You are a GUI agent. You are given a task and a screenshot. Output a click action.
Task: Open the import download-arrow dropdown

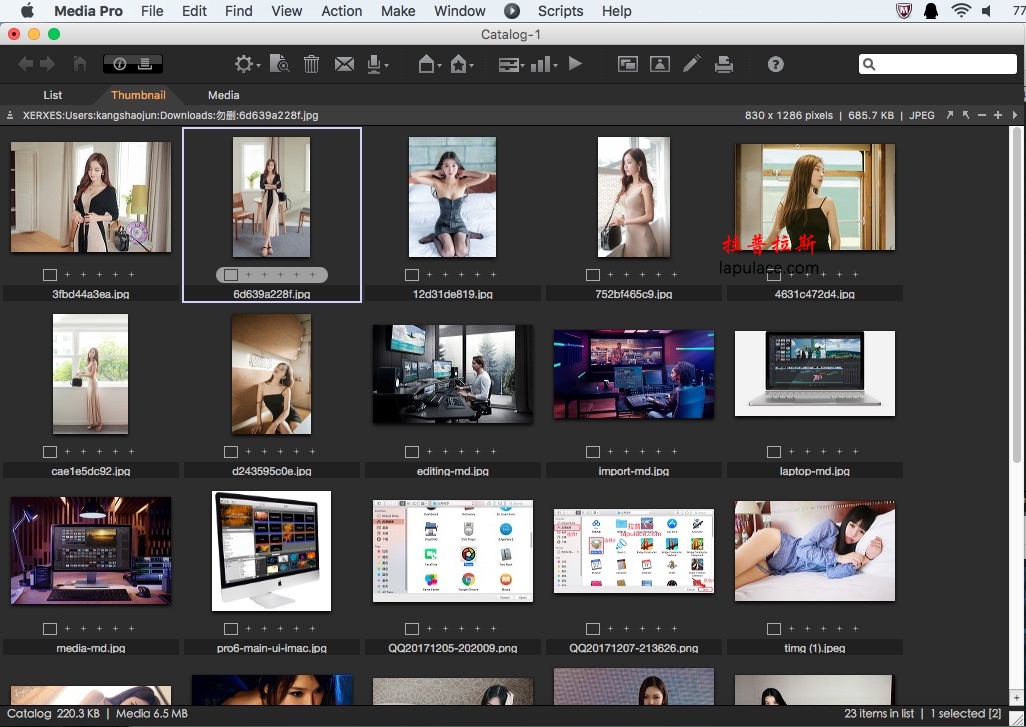(378, 64)
